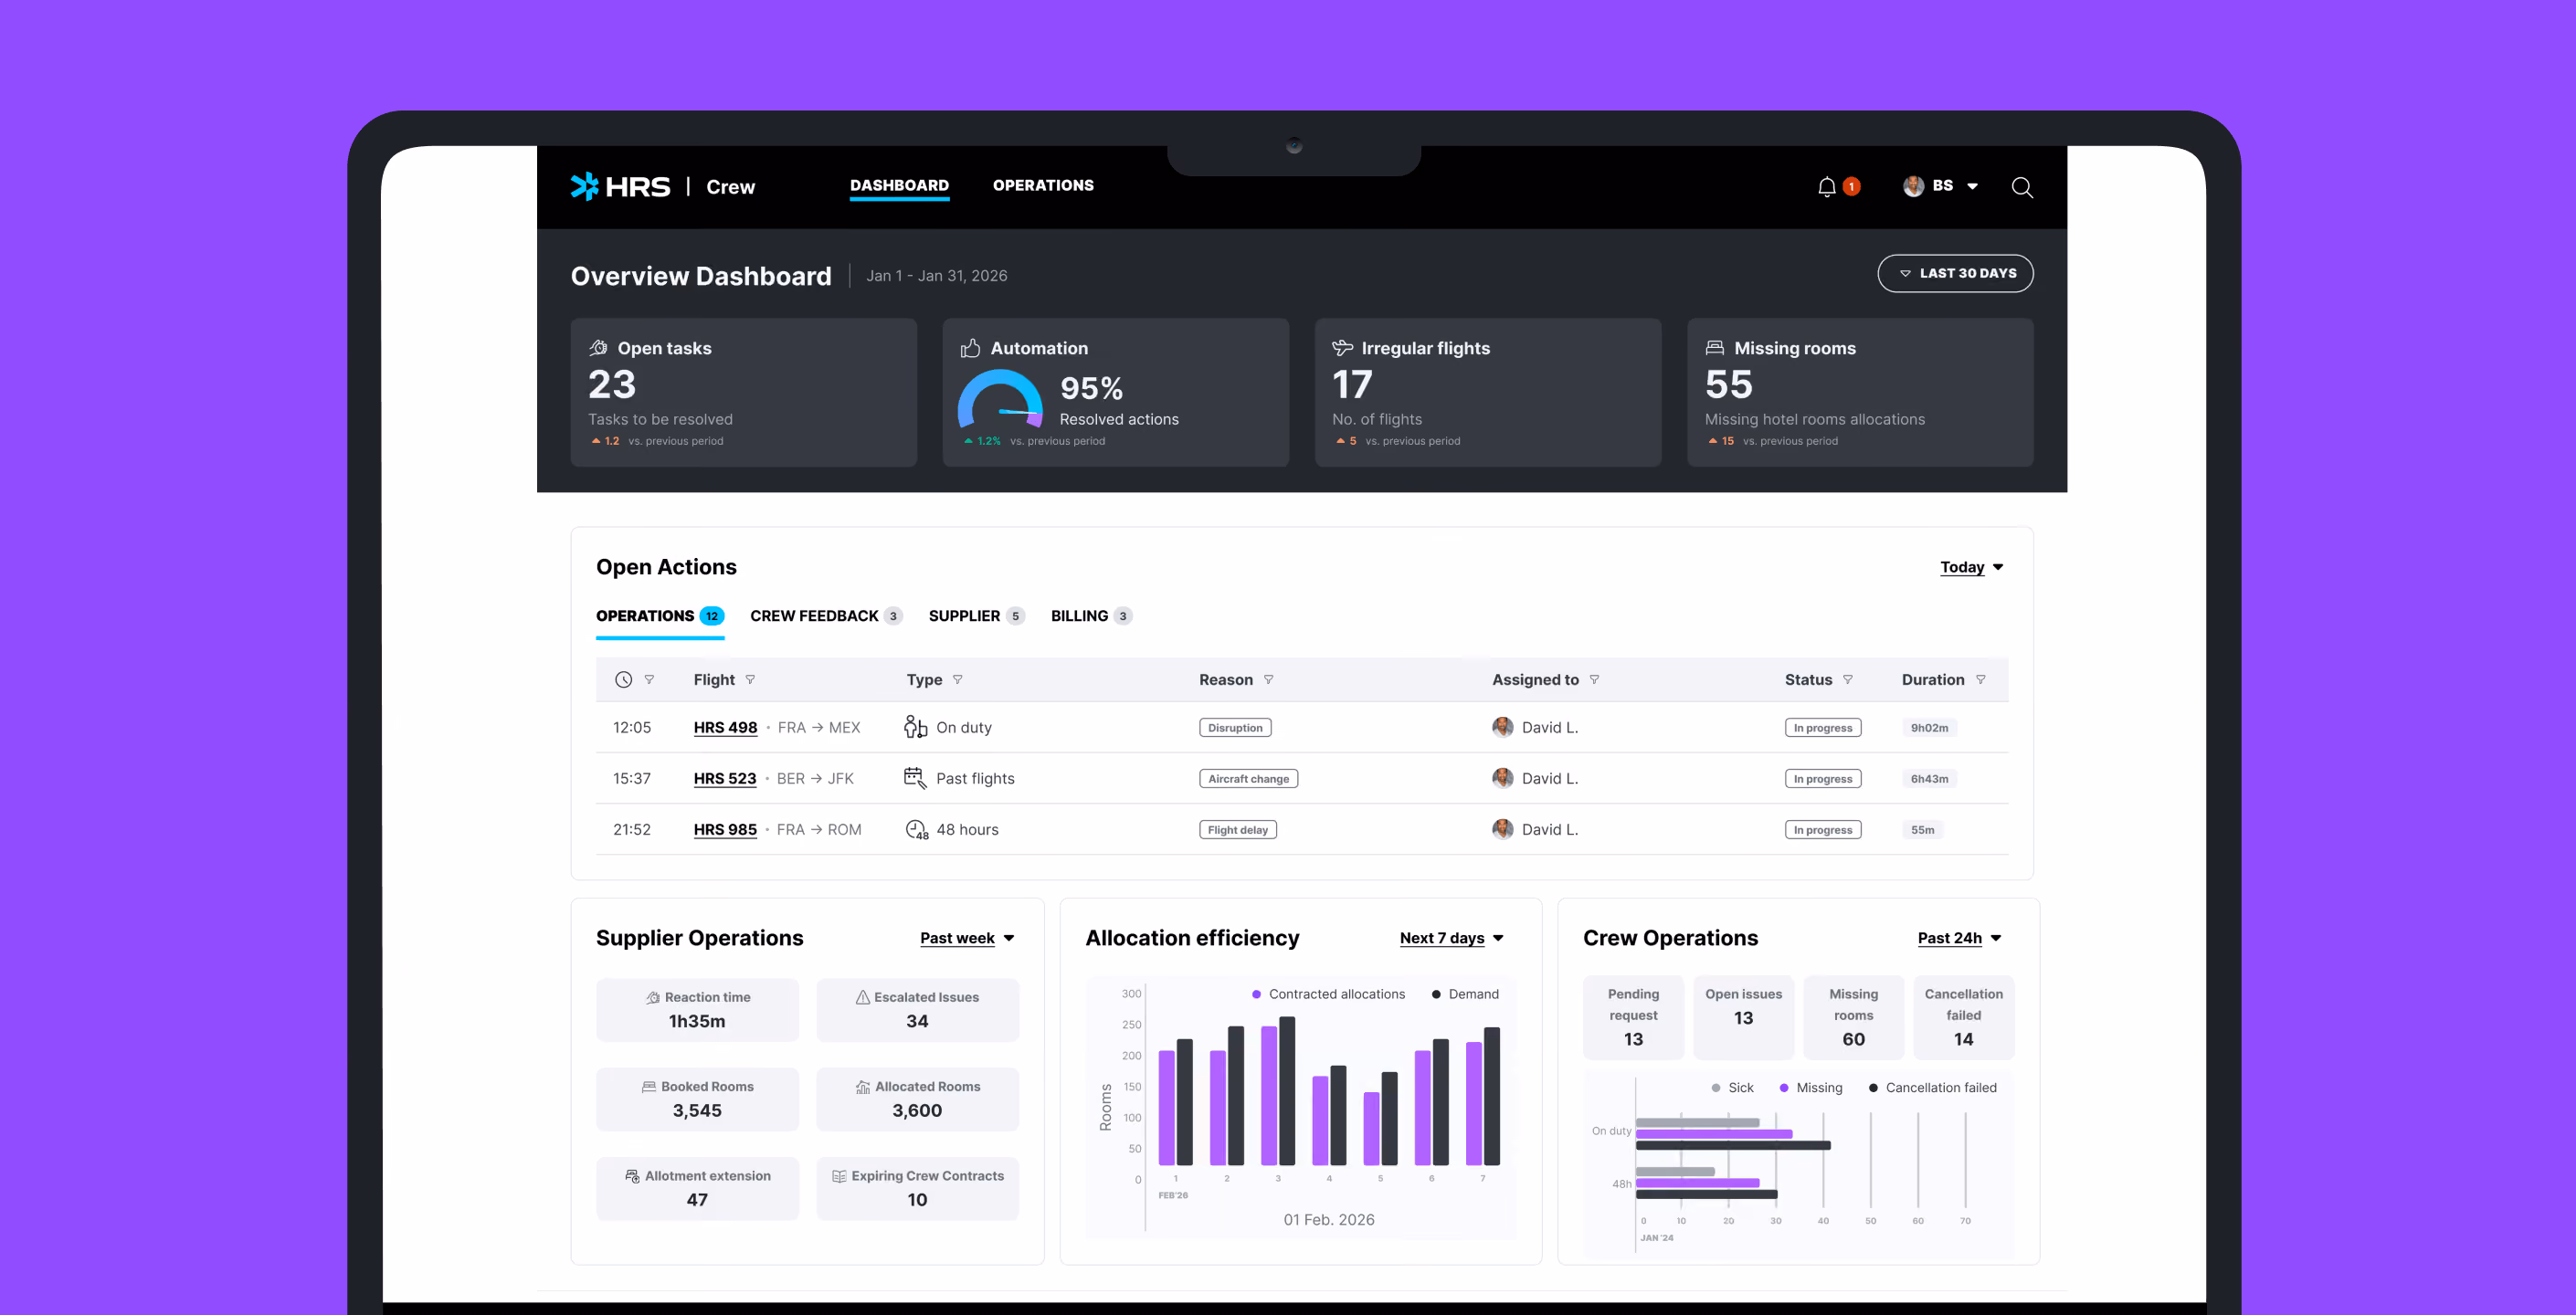This screenshot has height=1315, width=2576.
Task: Click the Cancellation failed 14 card
Action: pyautogui.click(x=1963, y=1017)
